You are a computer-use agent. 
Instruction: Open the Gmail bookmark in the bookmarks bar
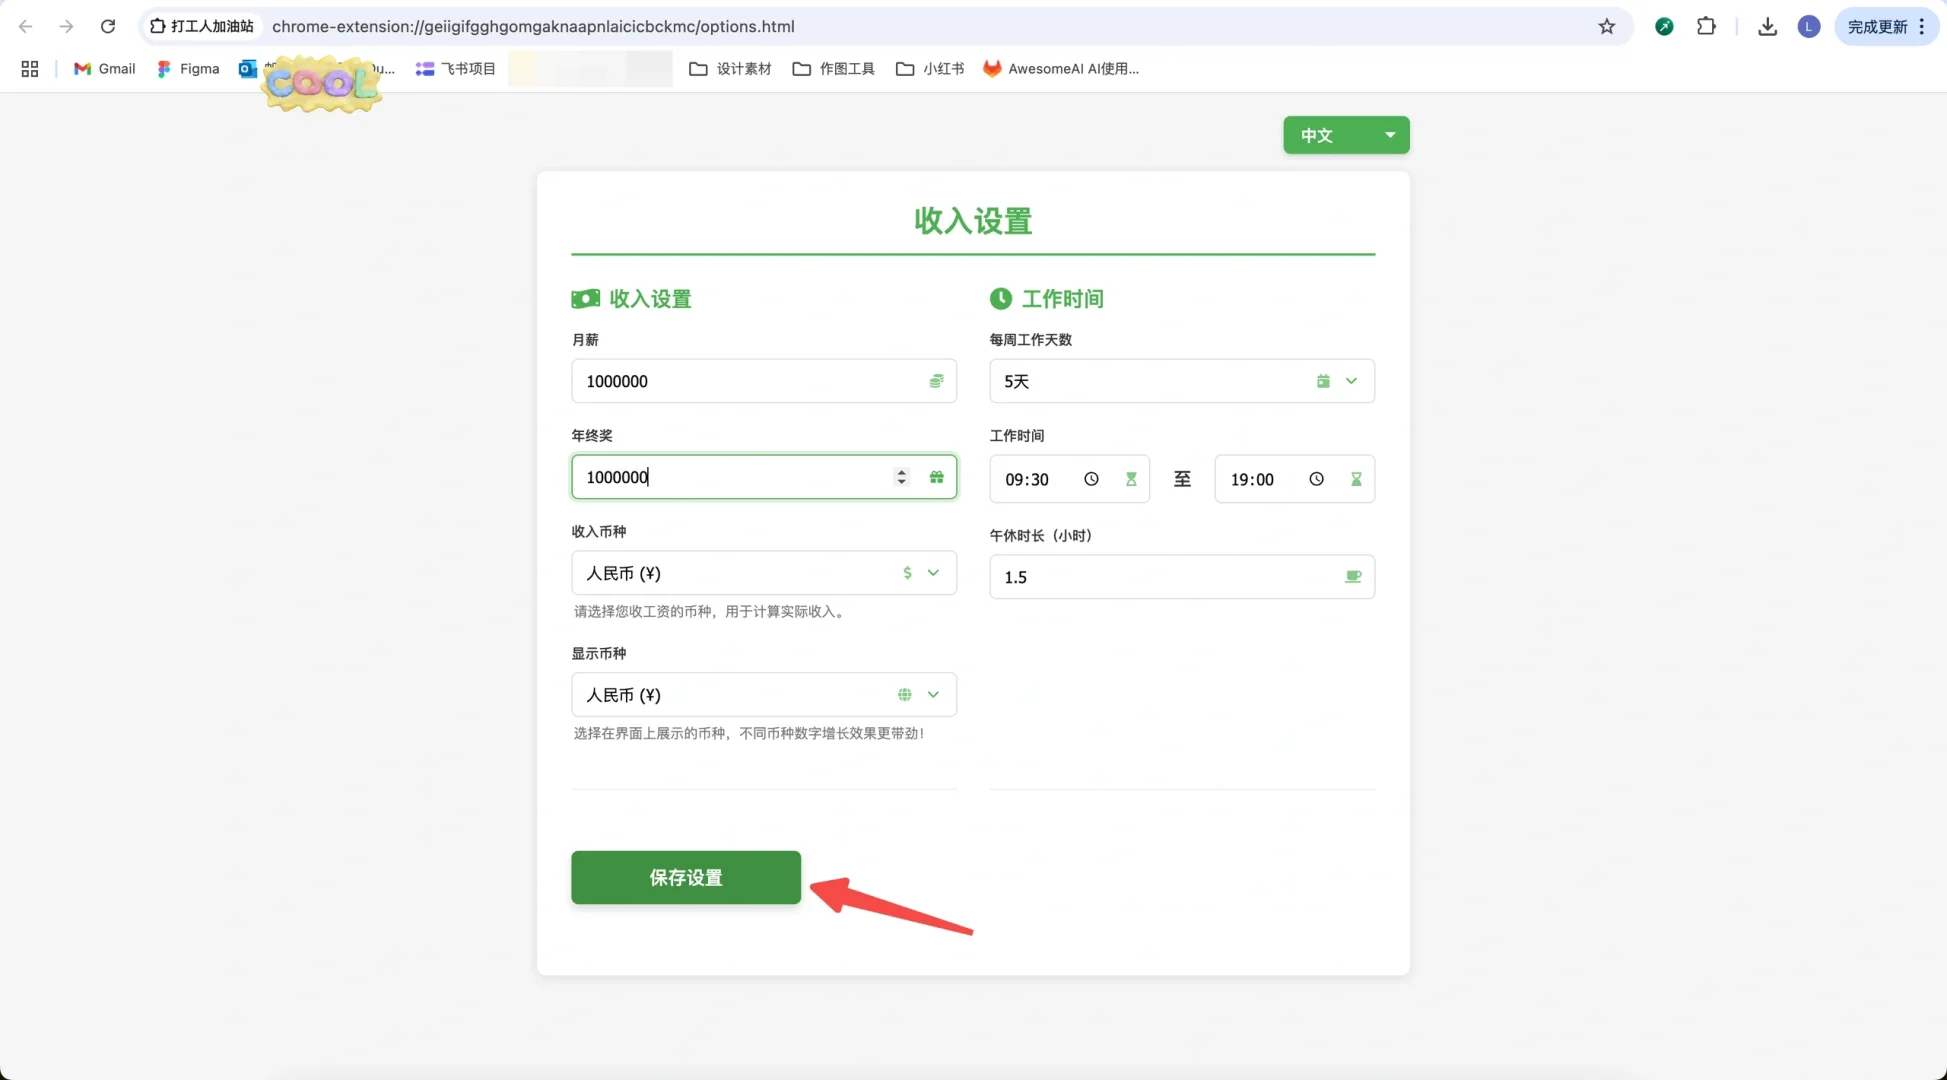(x=103, y=69)
